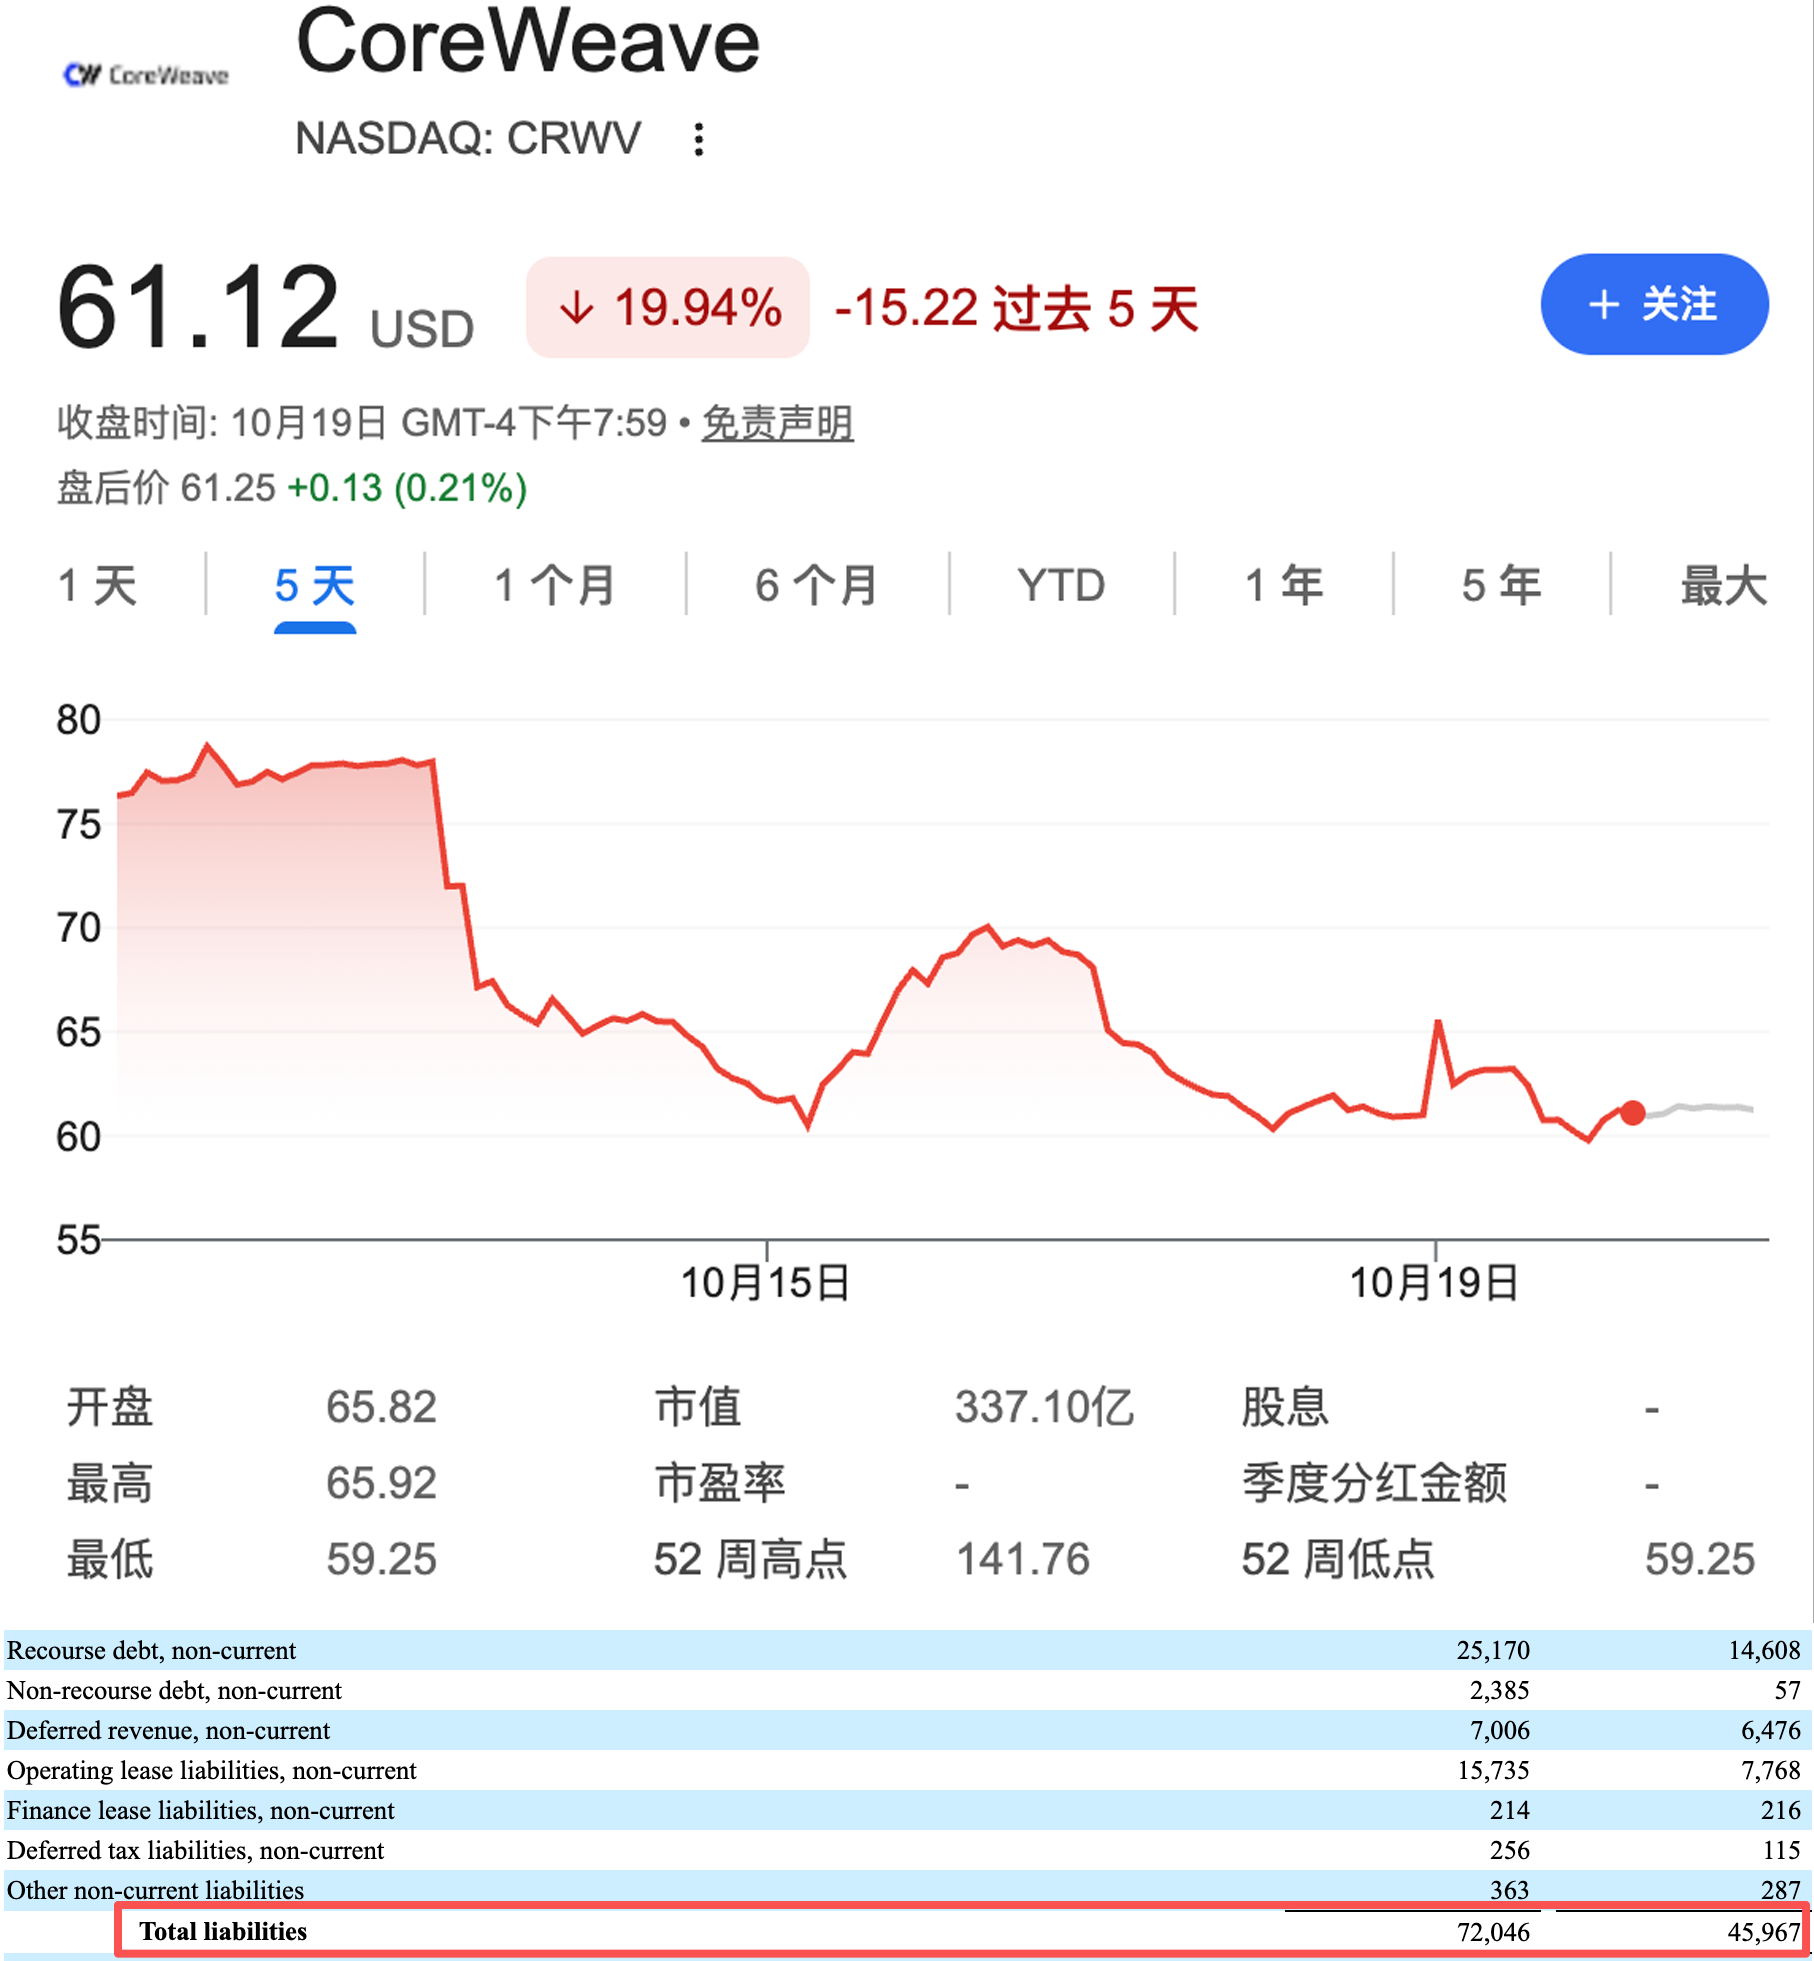The width and height of the screenshot is (1814, 1961).
Task: Switch to the 6 个月 range tab
Action: 816,585
